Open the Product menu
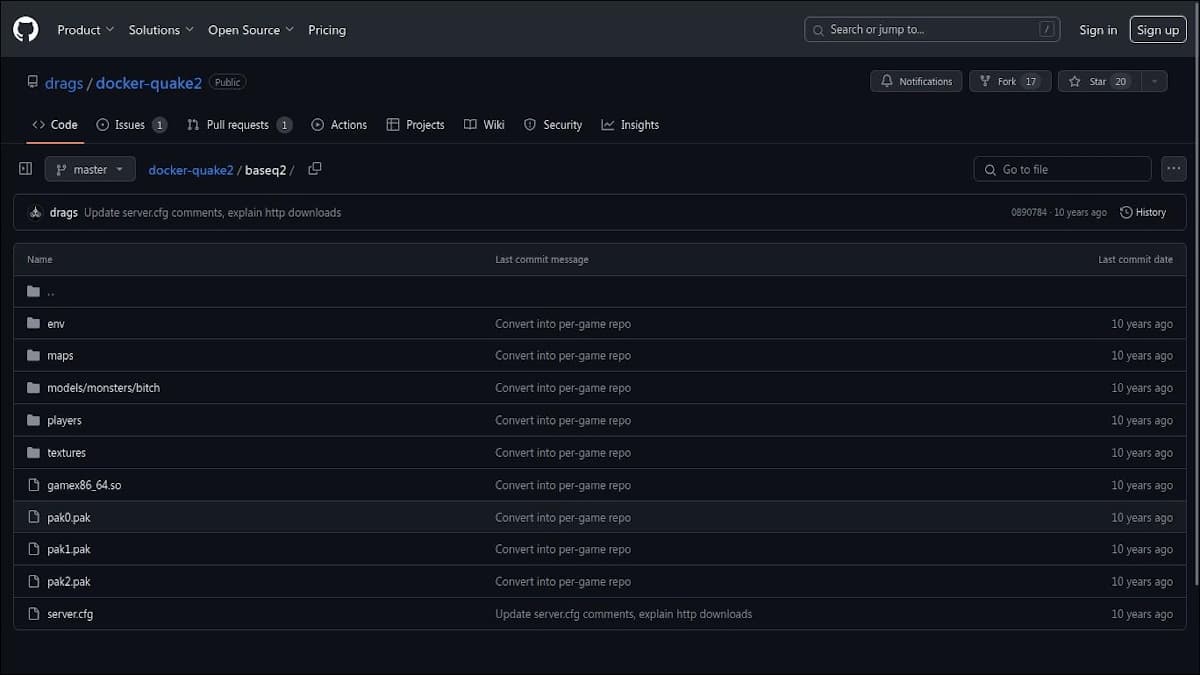This screenshot has width=1200, height=675. 85,30
